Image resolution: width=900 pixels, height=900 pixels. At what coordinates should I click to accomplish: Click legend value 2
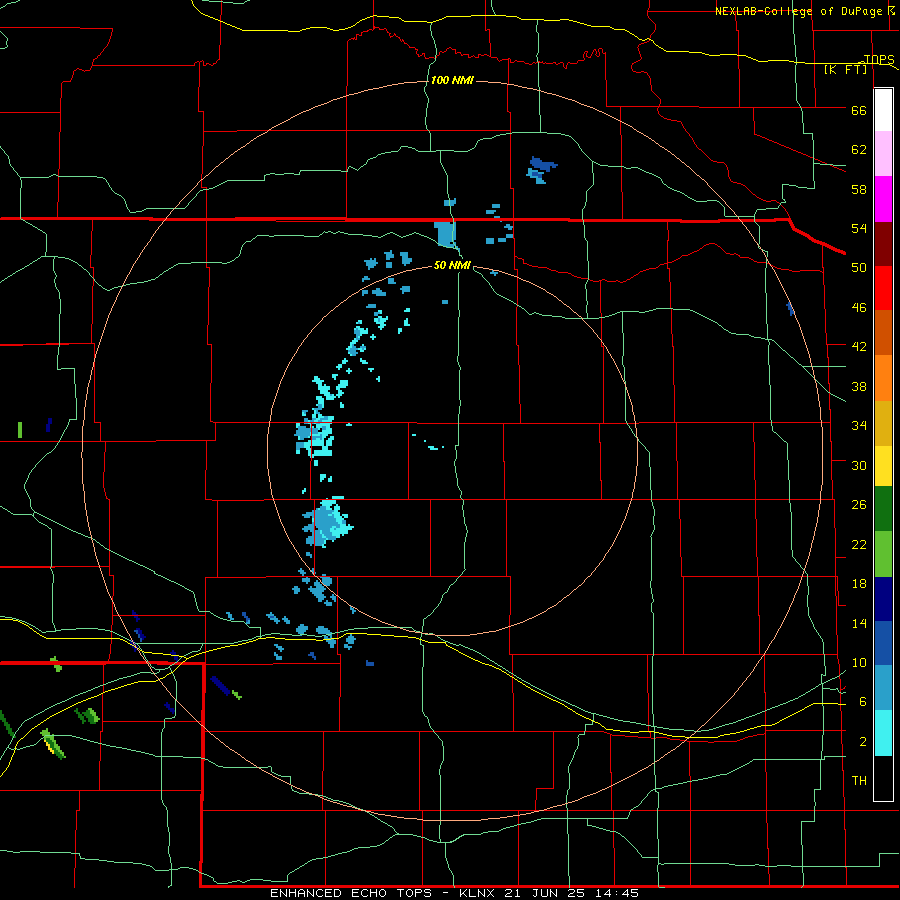863,742
